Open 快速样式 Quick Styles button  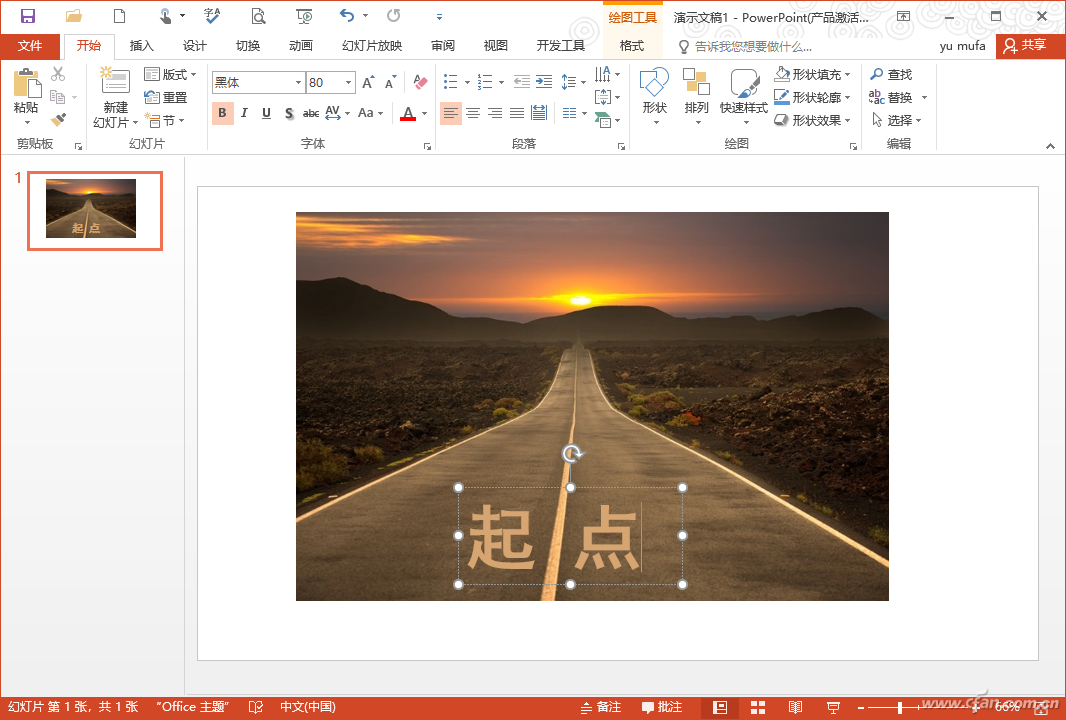click(x=744, y=97)
